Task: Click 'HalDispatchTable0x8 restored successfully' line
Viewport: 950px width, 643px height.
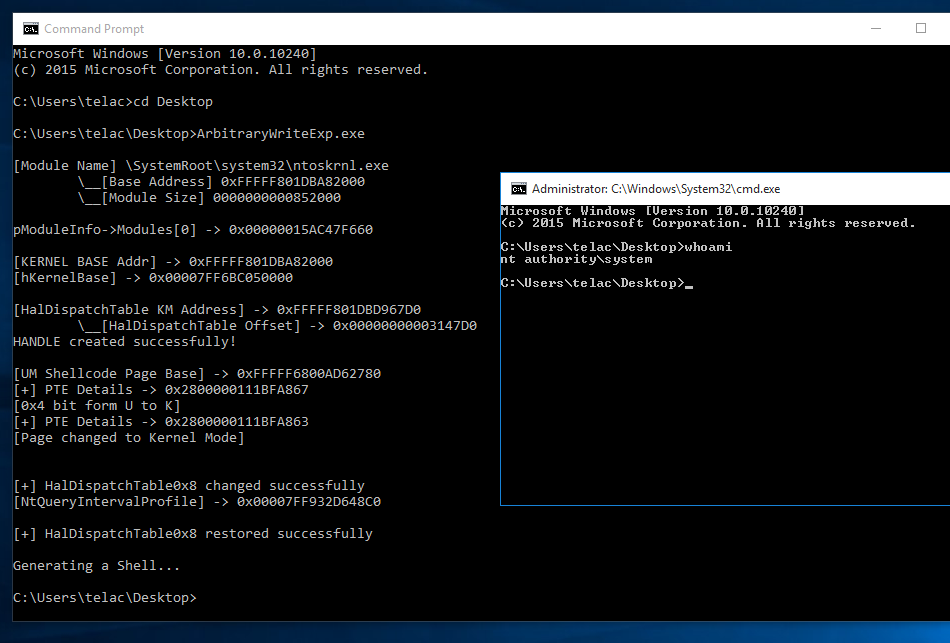Action: click(193, 534)
